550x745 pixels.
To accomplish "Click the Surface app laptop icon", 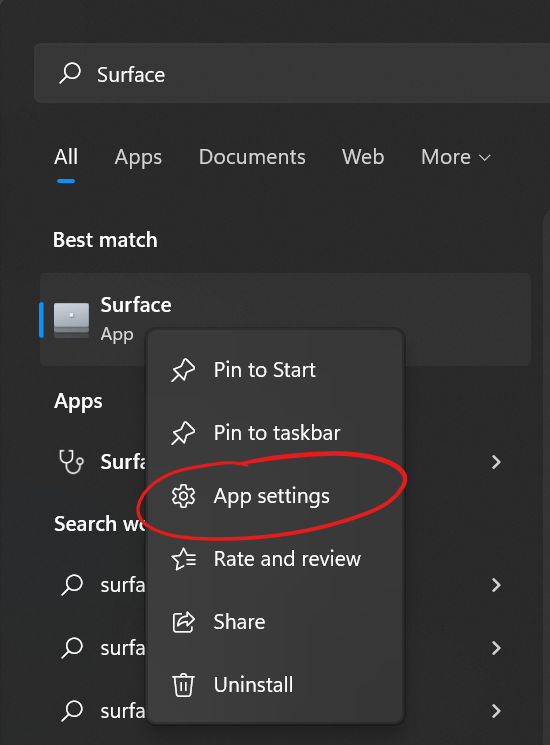I will [x=71, y=320].
